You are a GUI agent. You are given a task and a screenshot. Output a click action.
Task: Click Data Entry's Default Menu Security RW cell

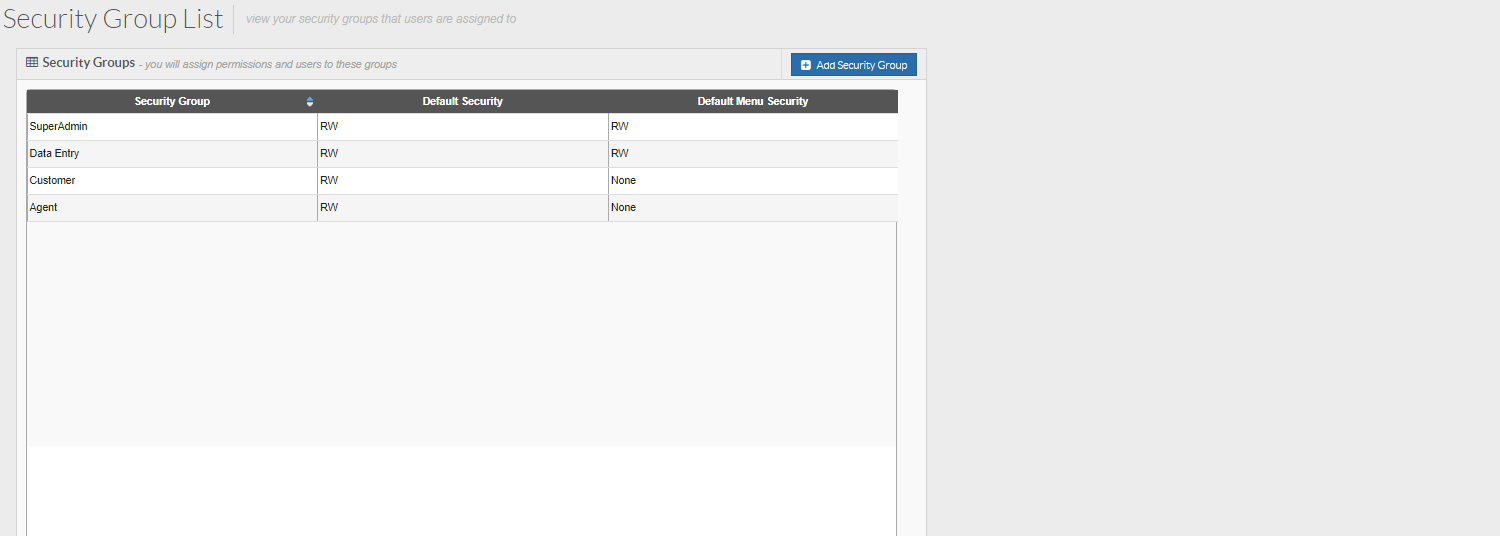tap(620, 154)
